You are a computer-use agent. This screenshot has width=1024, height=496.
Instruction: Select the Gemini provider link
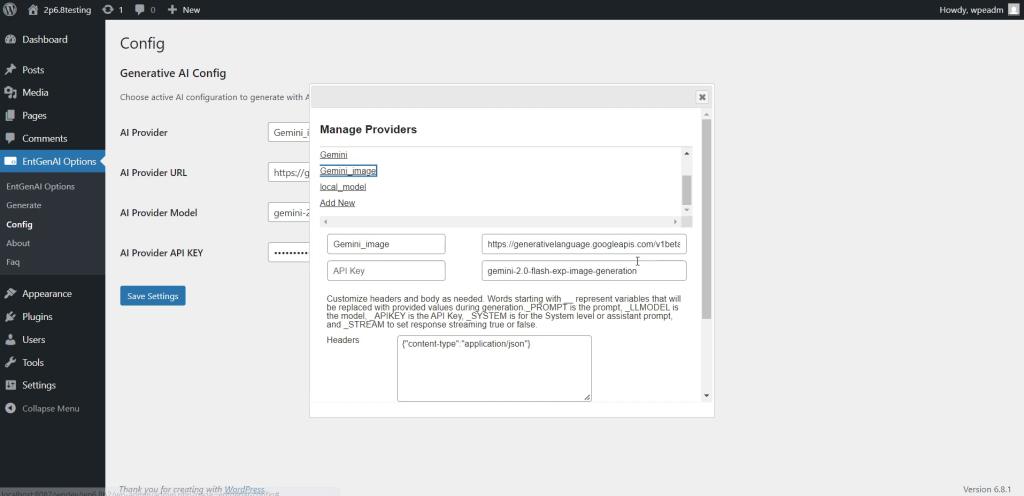[334, 155]
